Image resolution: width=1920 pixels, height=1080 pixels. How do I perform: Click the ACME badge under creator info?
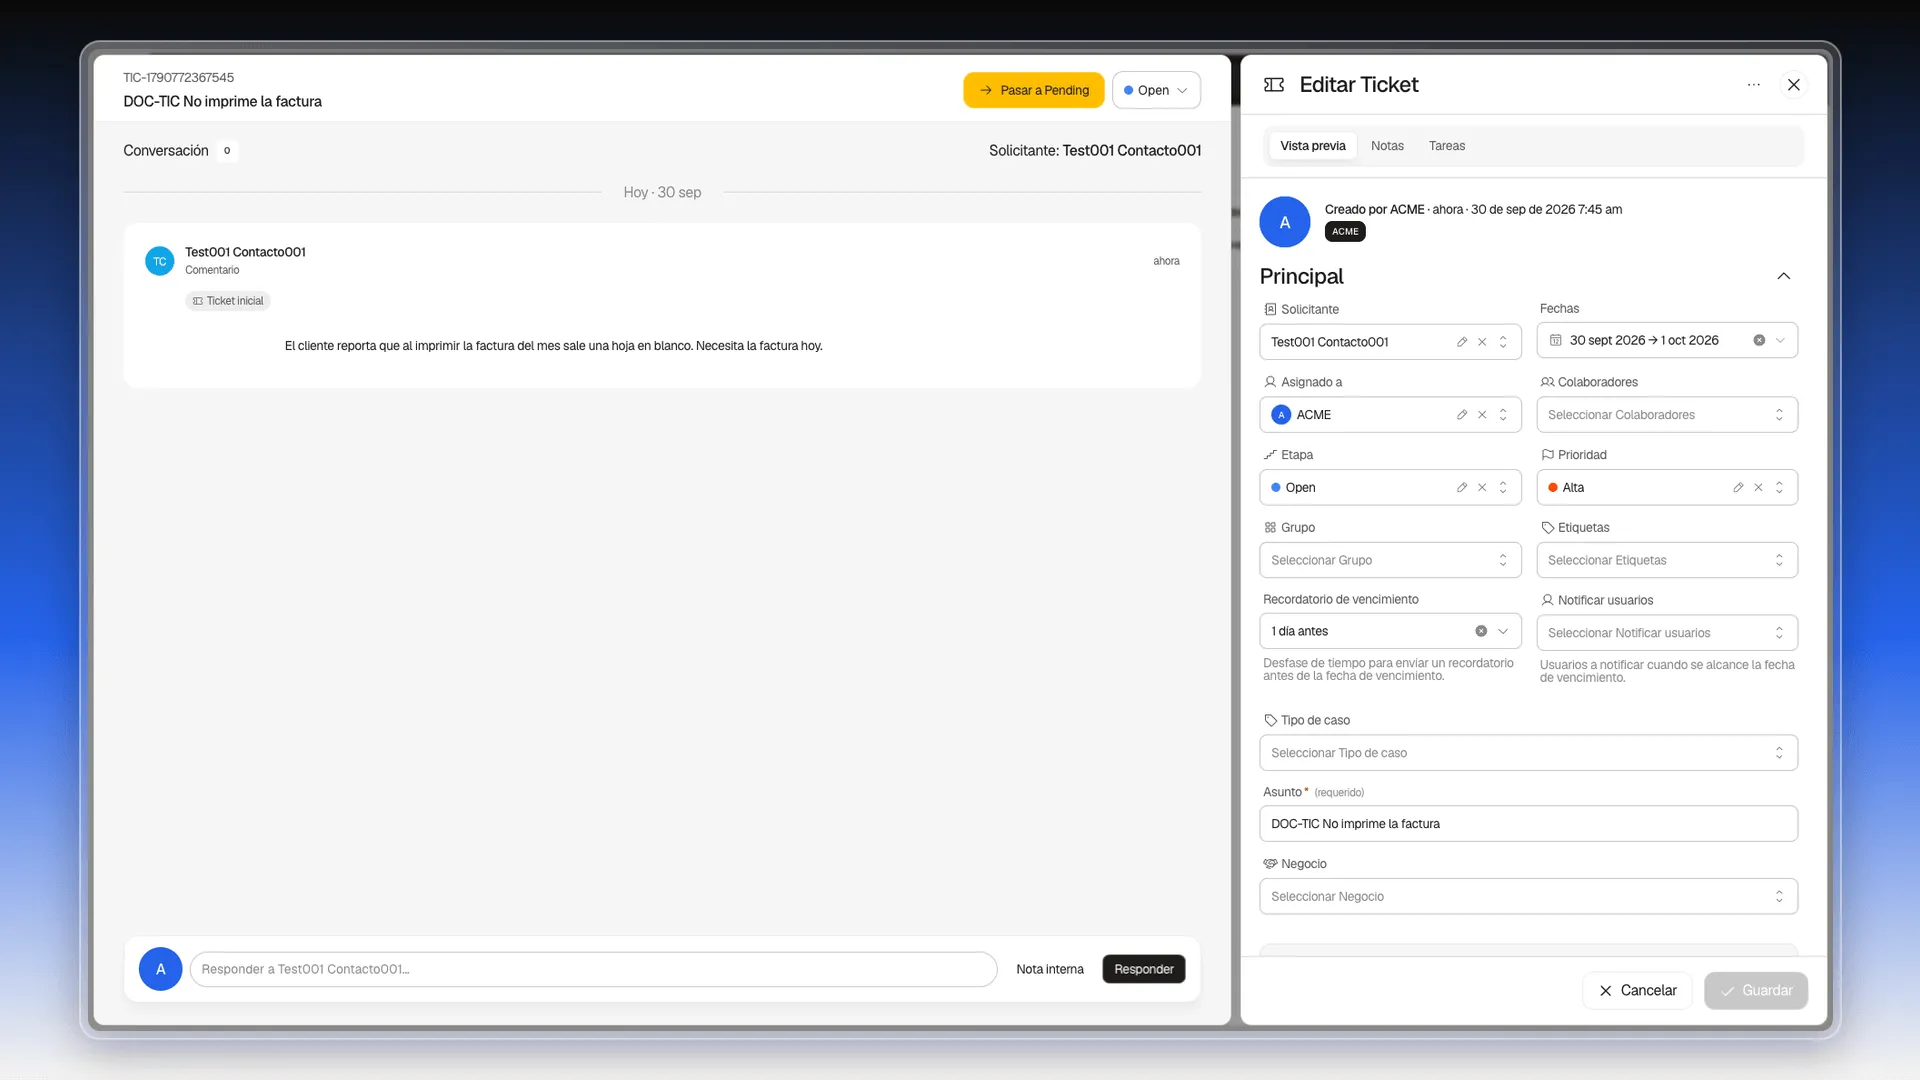(x=1345, y=232)
